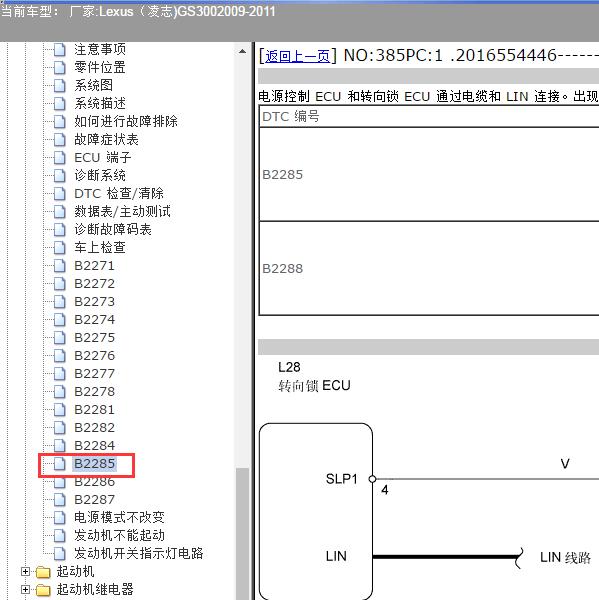Select highlighted B2285 tree item
The image size is (599, 600).
pos(94,463)
